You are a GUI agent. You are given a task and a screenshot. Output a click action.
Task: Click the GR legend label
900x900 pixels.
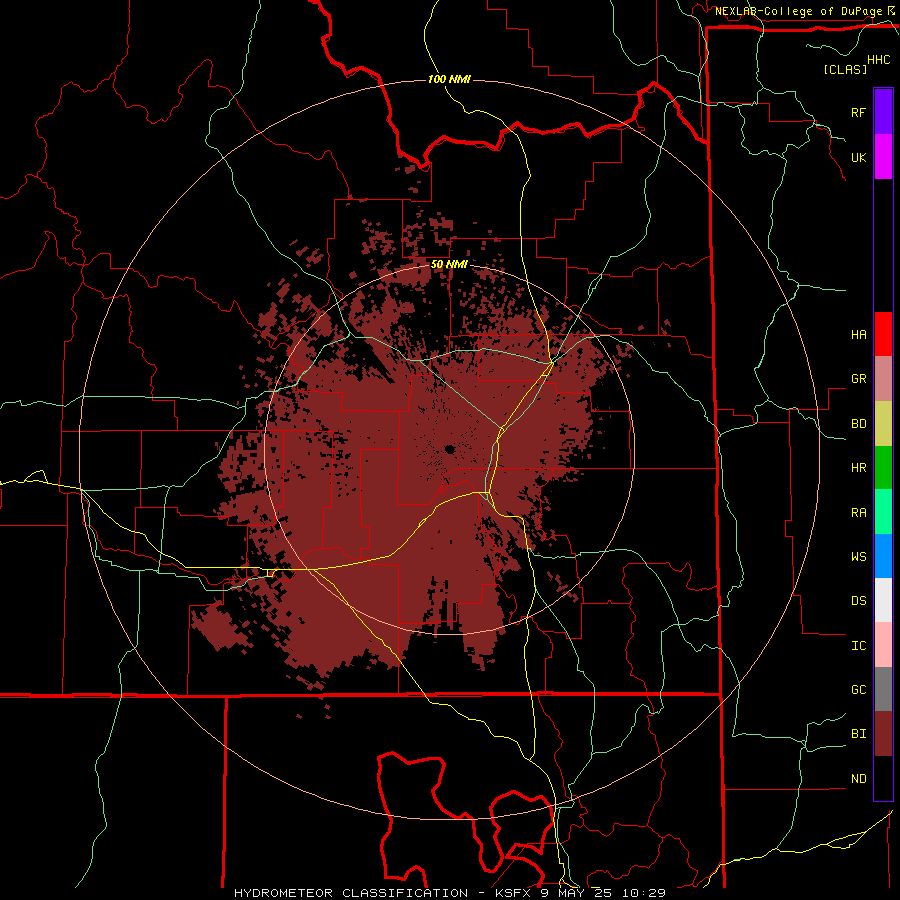pos(858,379)
